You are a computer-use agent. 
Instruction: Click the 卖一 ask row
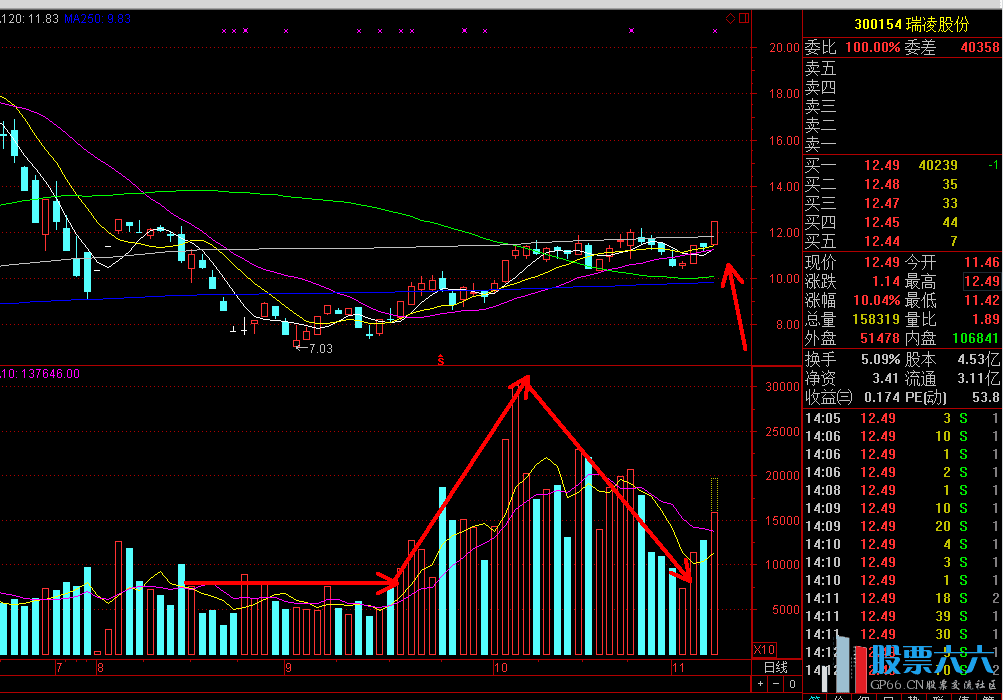[x=902, y=144]
